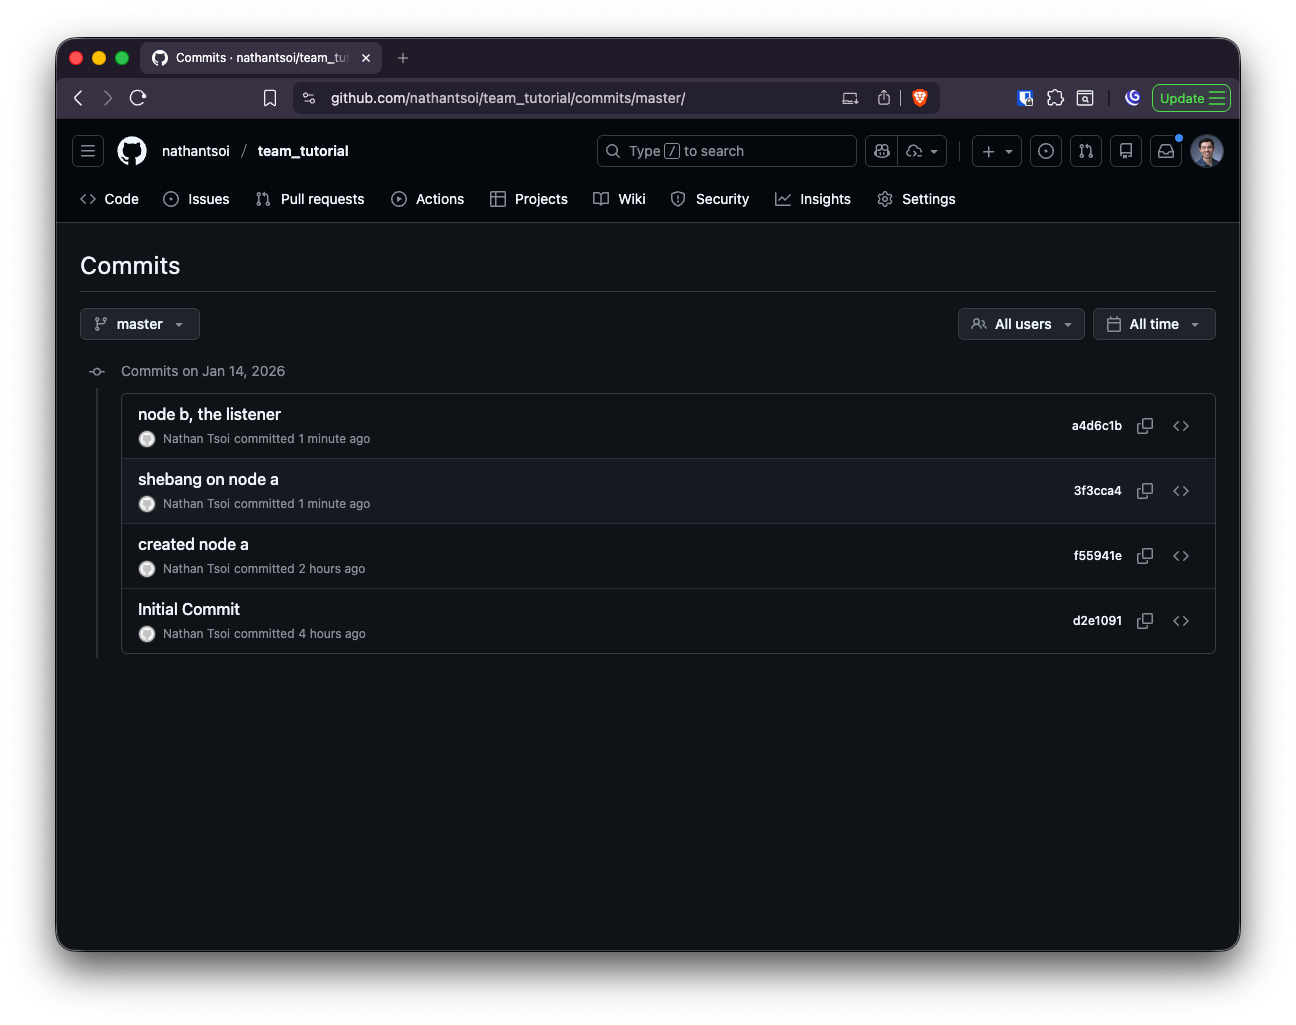This screenshot has width=1296, height=1025.
Task: Copy full SHA for commit d2e1091
Action: (1145, 621)
